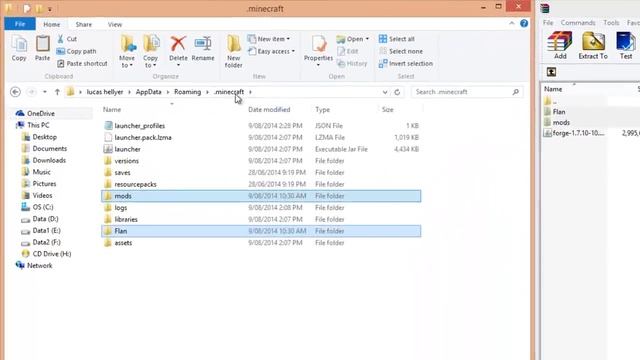The width and height of the screenshot is (640, 360).
Task: Sort by Date modified column header
Action: pyautogui.click(x=269, y=109)
